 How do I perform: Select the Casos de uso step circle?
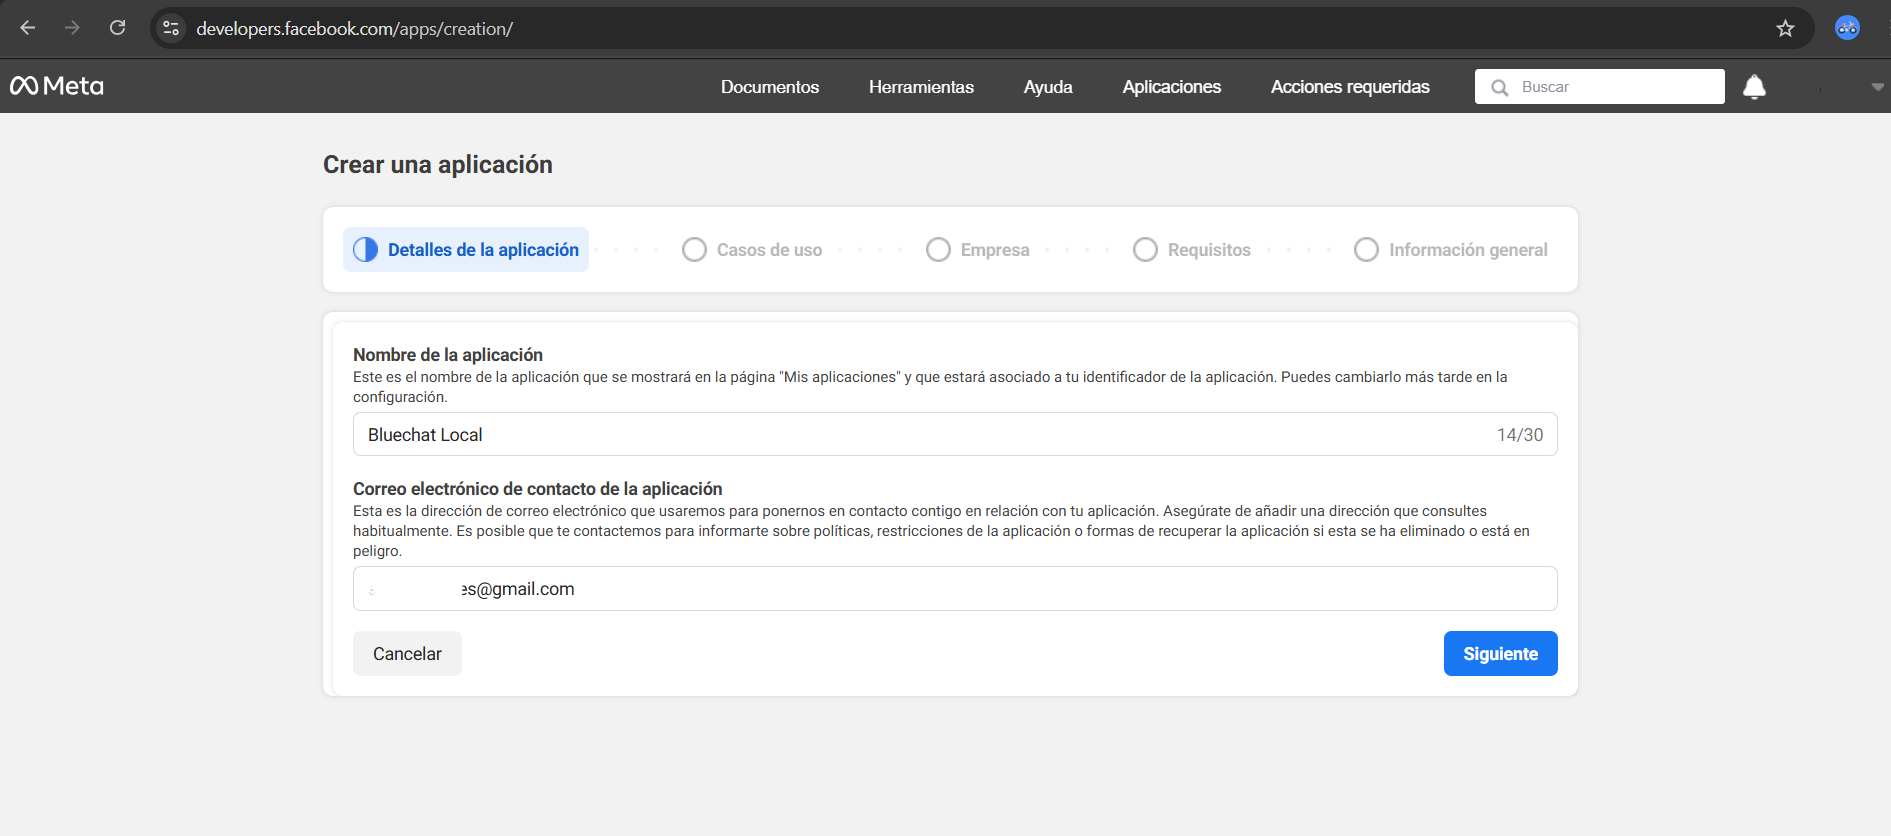coord(694,250)
